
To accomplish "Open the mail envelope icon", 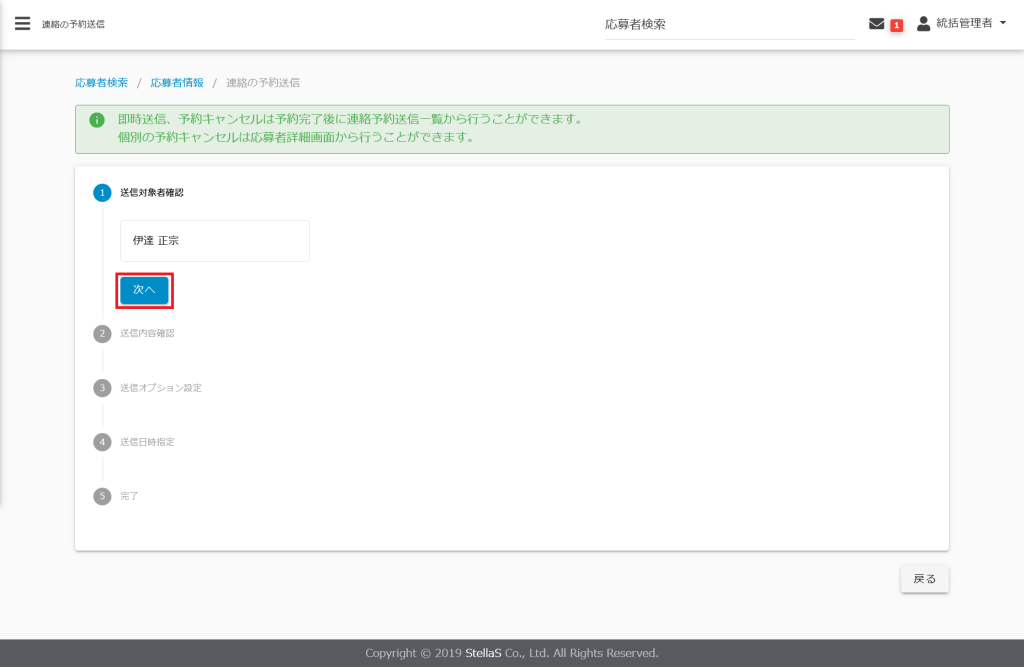I will [x=877, y=24].
